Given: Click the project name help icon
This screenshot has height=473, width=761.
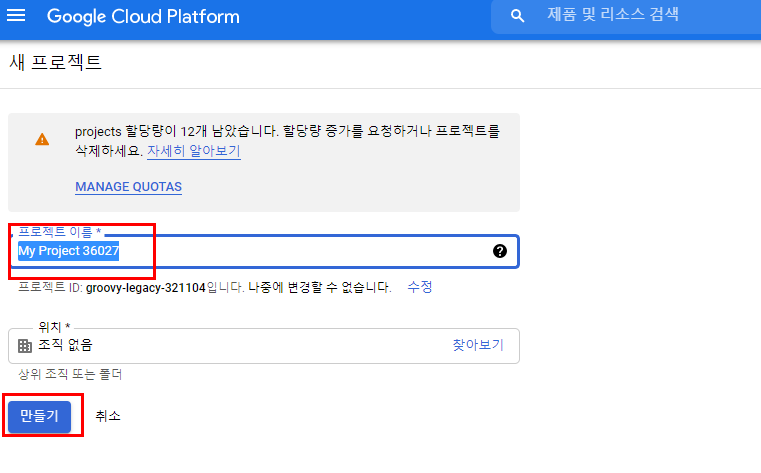Looking at the screenshot, I should [x=499, y=251].
